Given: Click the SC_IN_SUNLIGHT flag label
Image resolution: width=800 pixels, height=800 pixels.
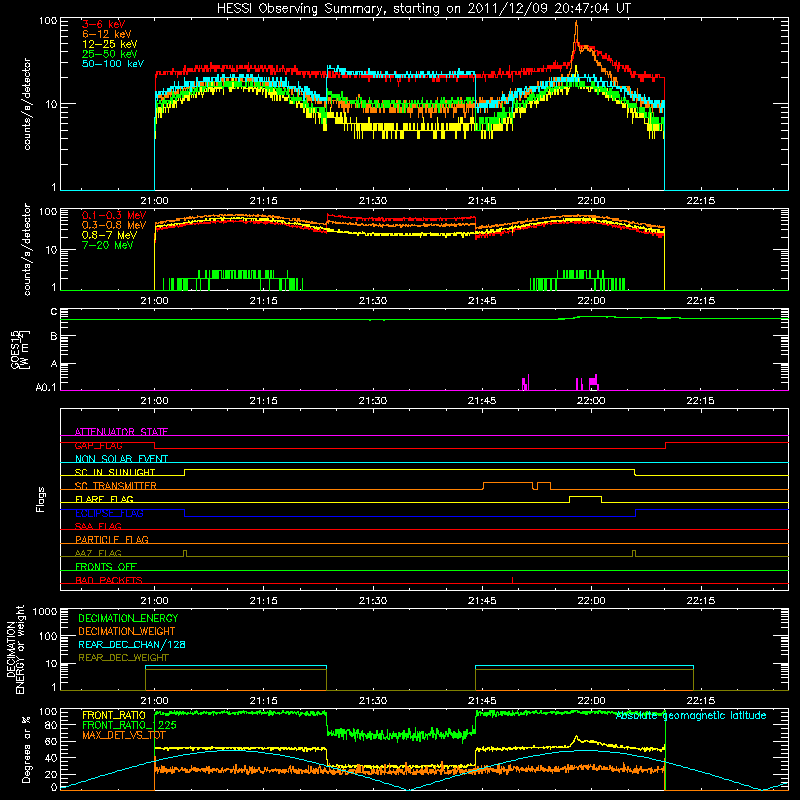Looking at the screenshot, I should [115, 472].
